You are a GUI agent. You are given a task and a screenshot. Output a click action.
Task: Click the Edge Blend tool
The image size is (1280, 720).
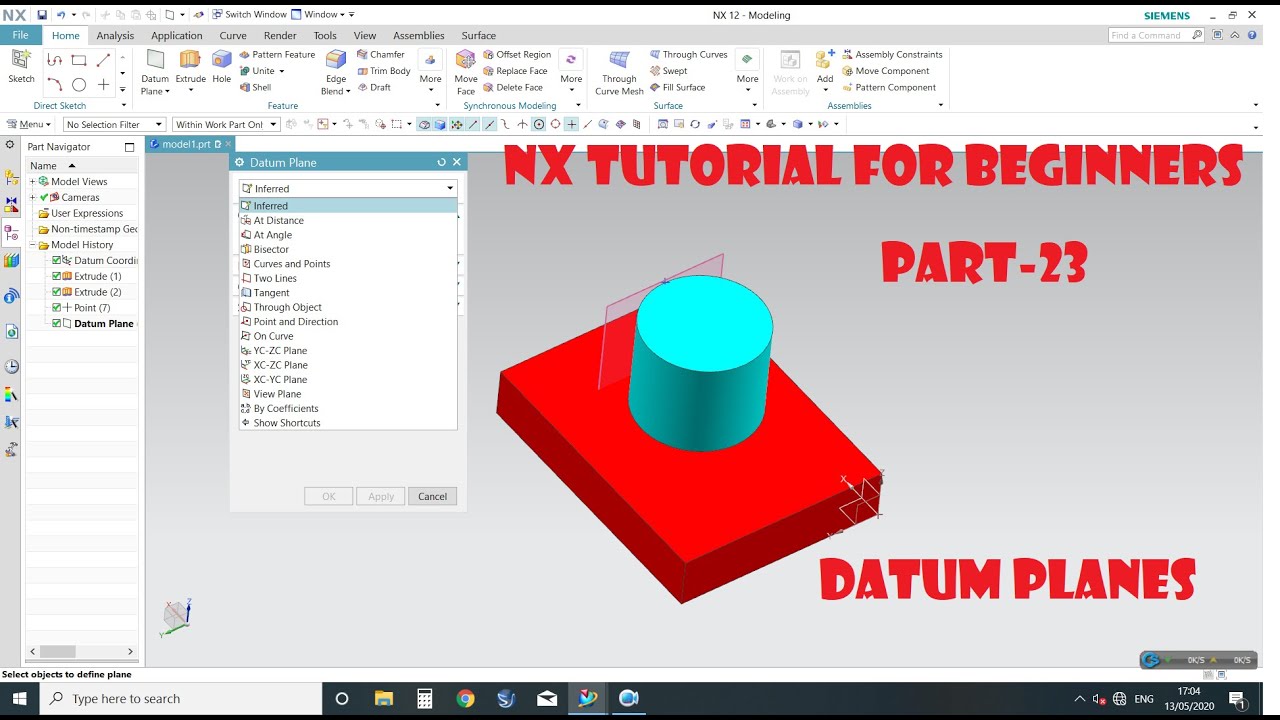point(336,72)
